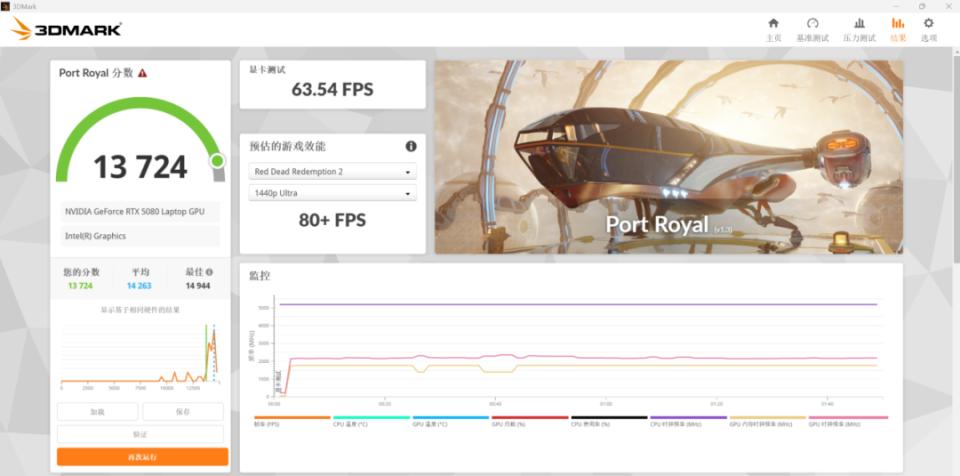The image size is (960, 476).
Task: Click the info icon next to 最佳
Action: pyautogui.click(x=209, y=272)
